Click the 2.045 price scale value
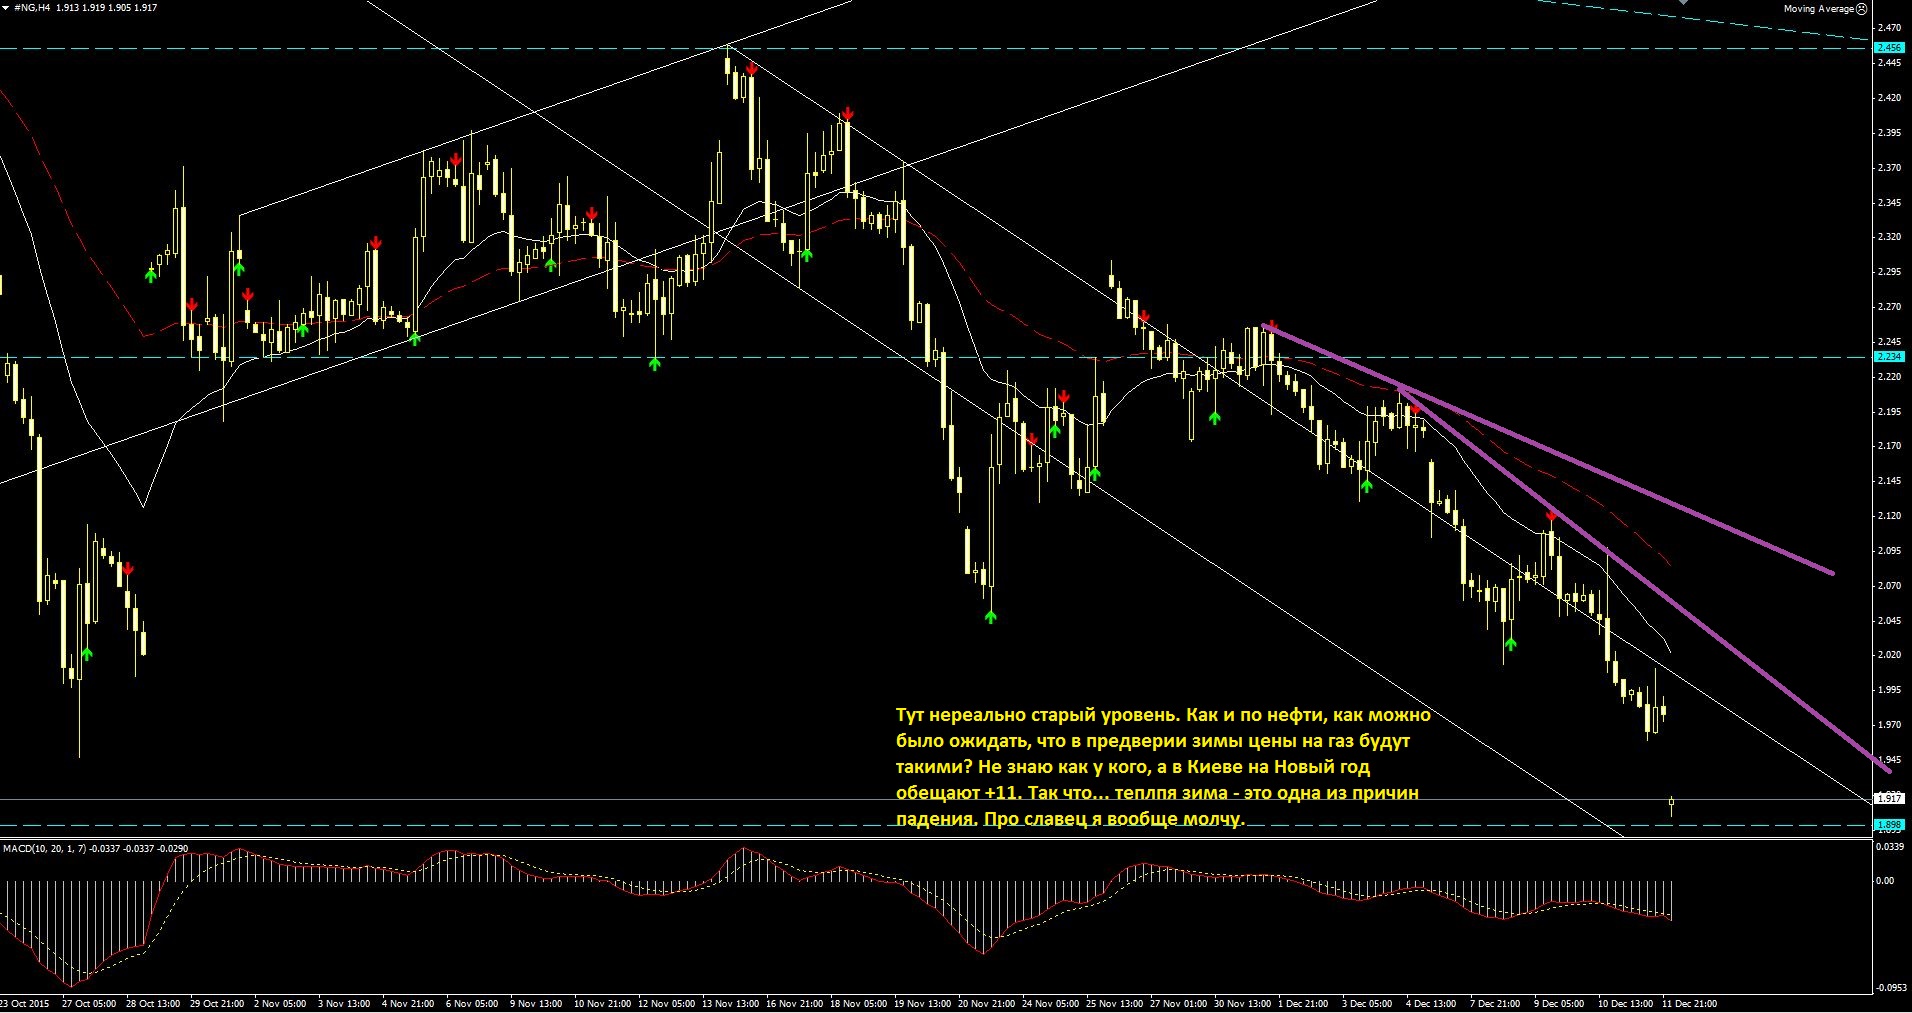 click(1889, 621)
